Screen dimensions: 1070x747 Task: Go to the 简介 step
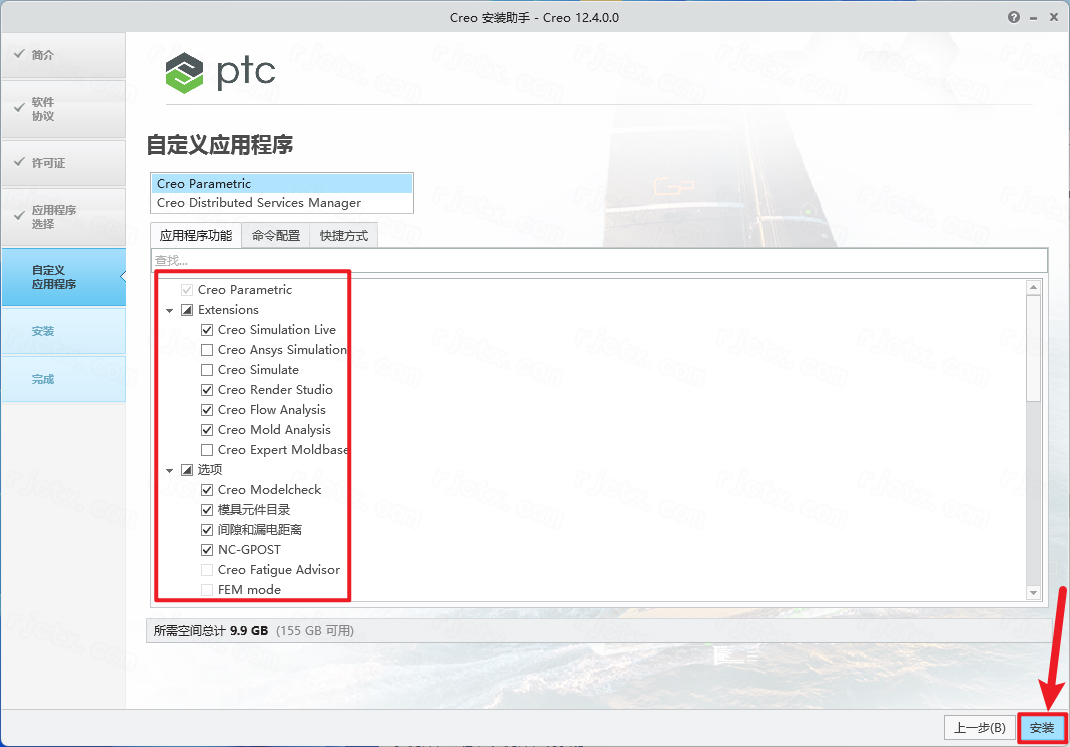63,55
